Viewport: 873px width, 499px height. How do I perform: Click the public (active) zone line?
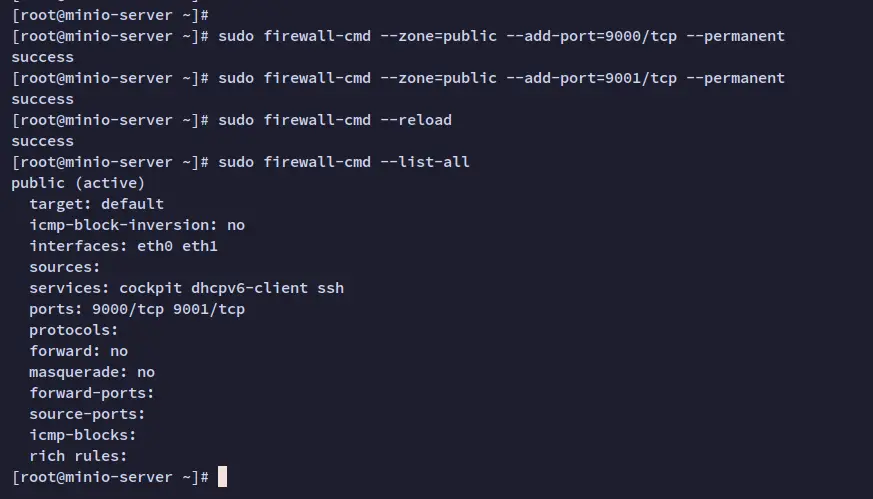click(78, 183)
